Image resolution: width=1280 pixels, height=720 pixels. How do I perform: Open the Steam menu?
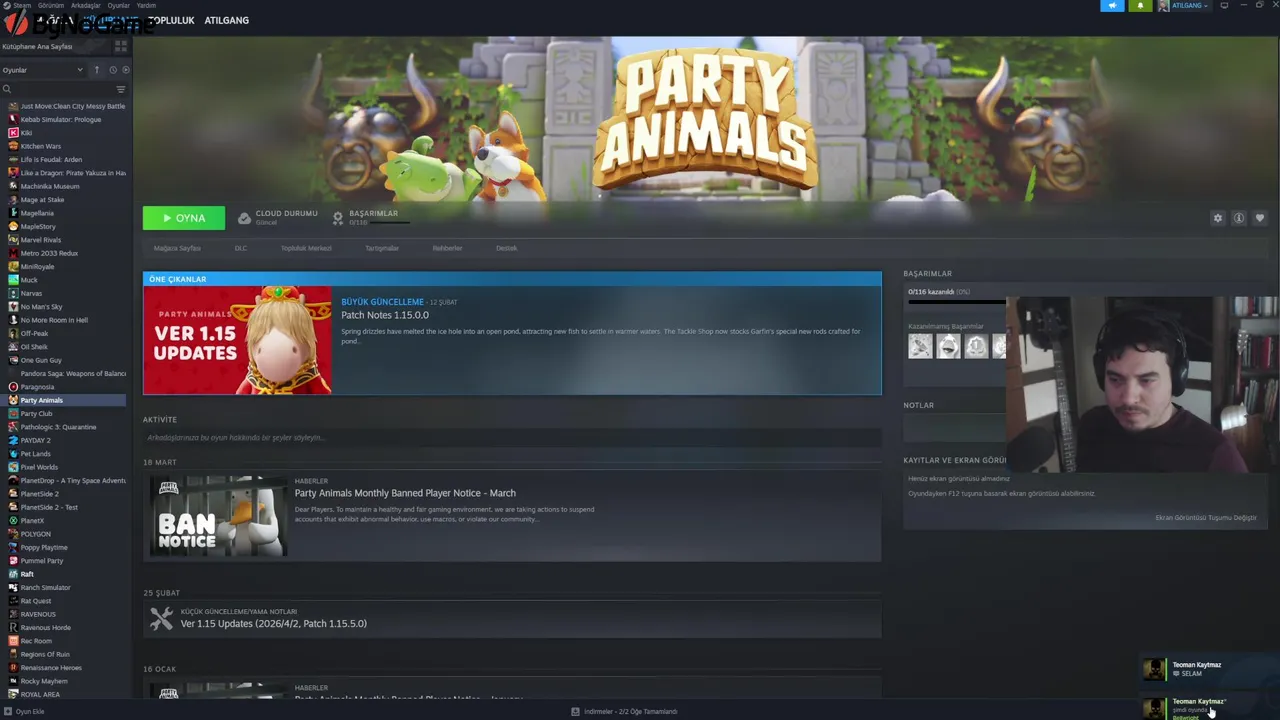tap(22, 5)
